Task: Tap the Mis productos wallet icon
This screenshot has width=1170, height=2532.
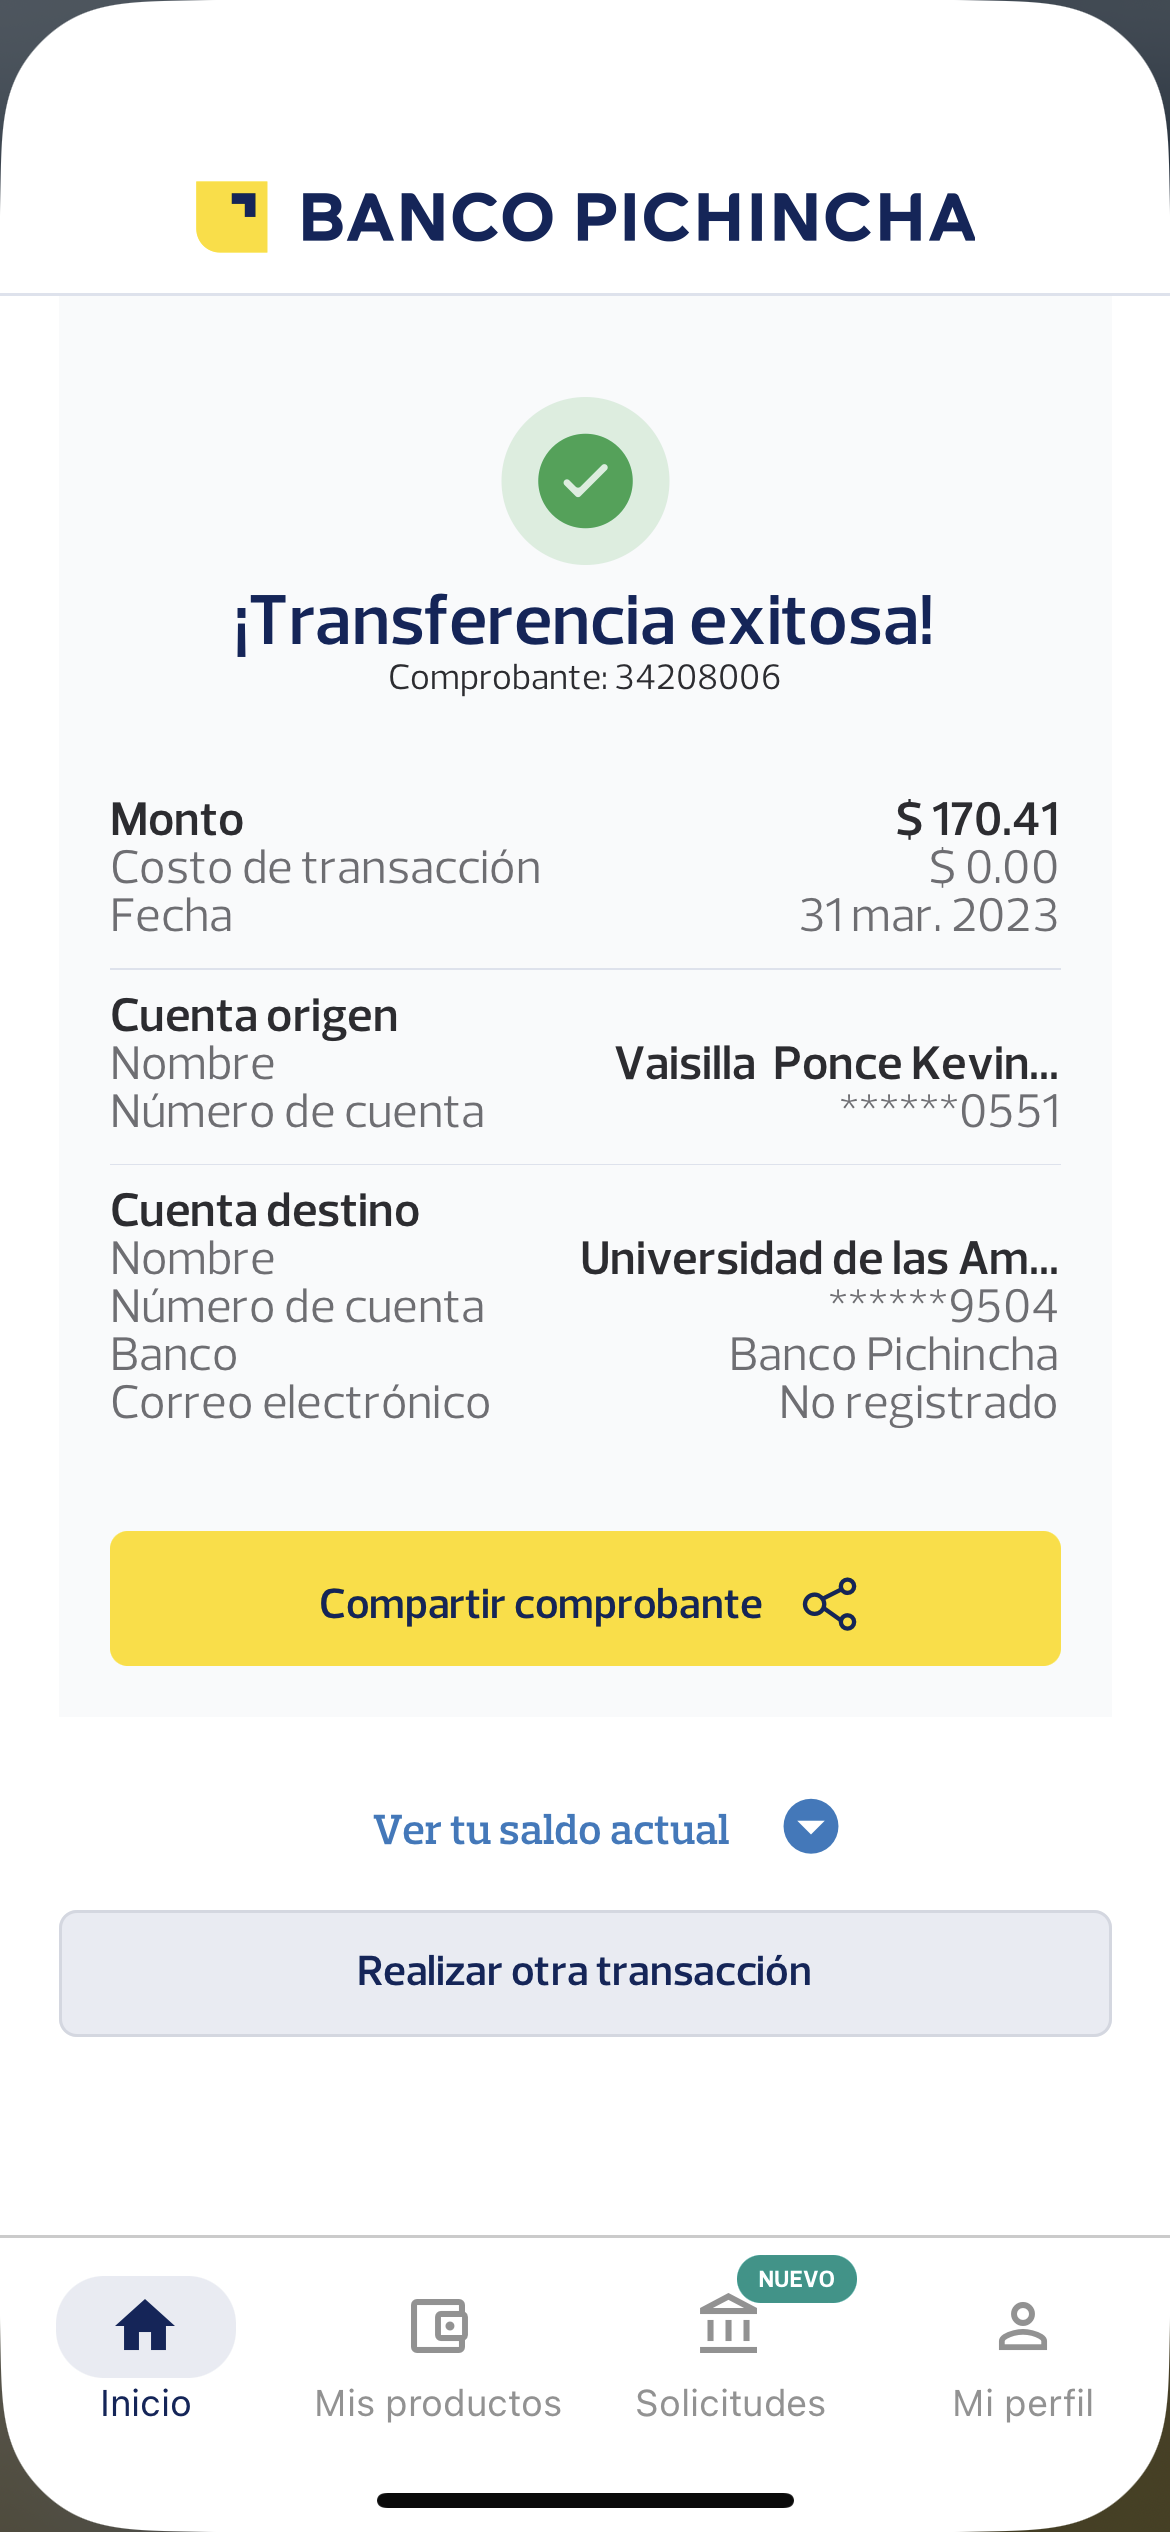Action: 438,2325
